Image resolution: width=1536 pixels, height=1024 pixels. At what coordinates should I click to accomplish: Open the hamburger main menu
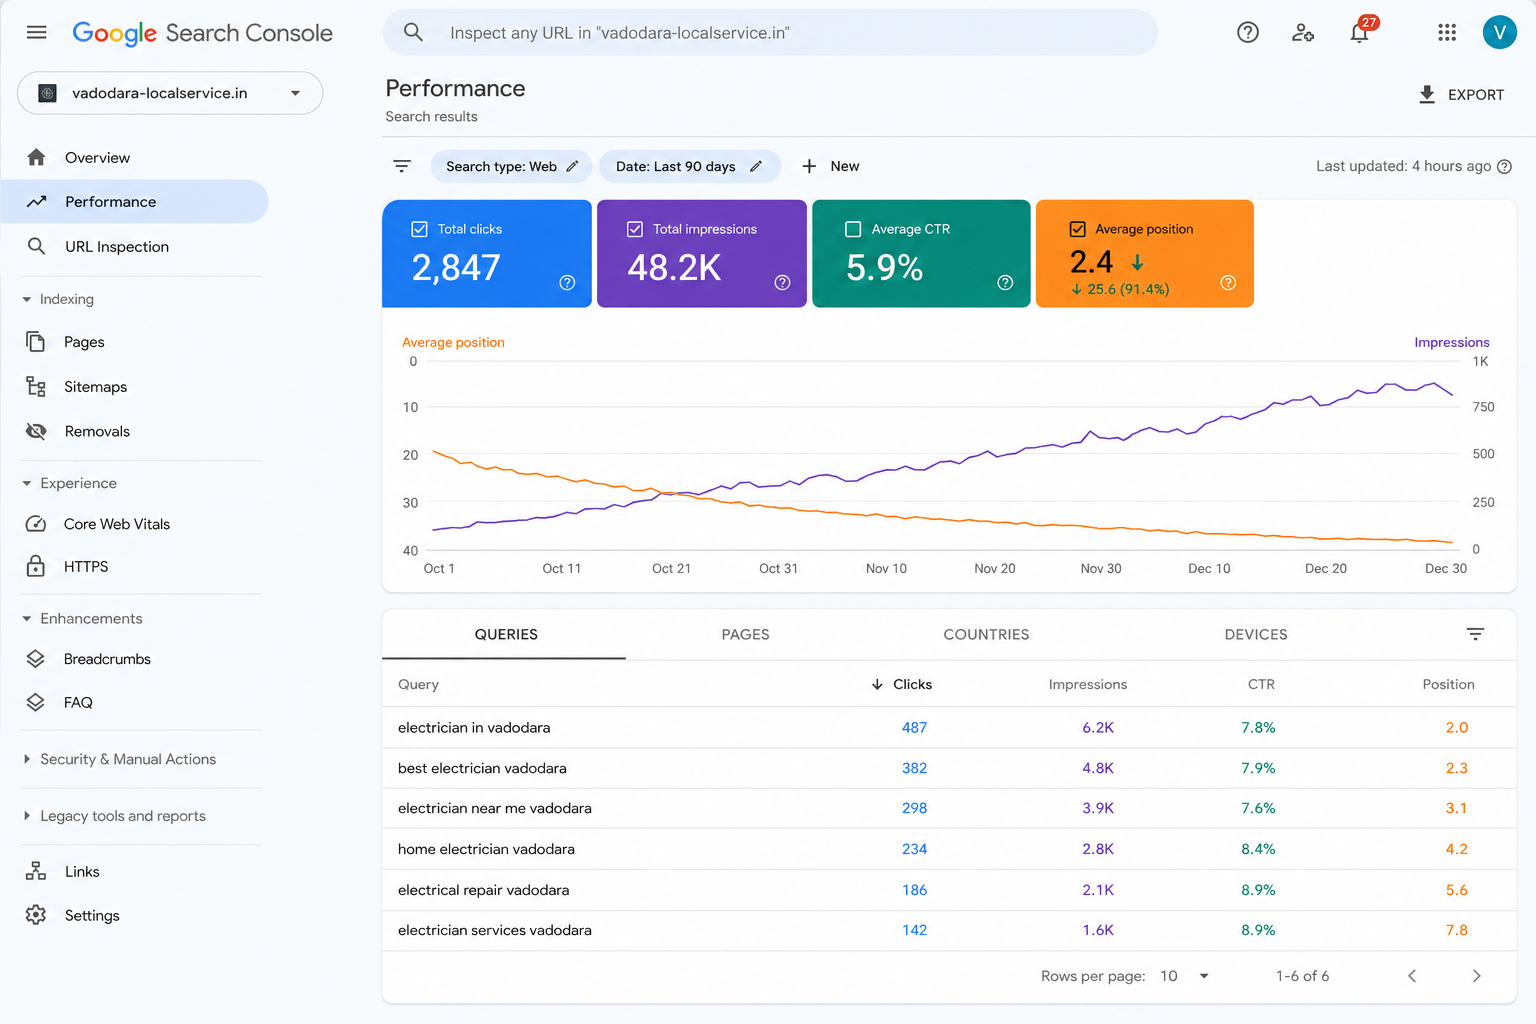(37, 32)
